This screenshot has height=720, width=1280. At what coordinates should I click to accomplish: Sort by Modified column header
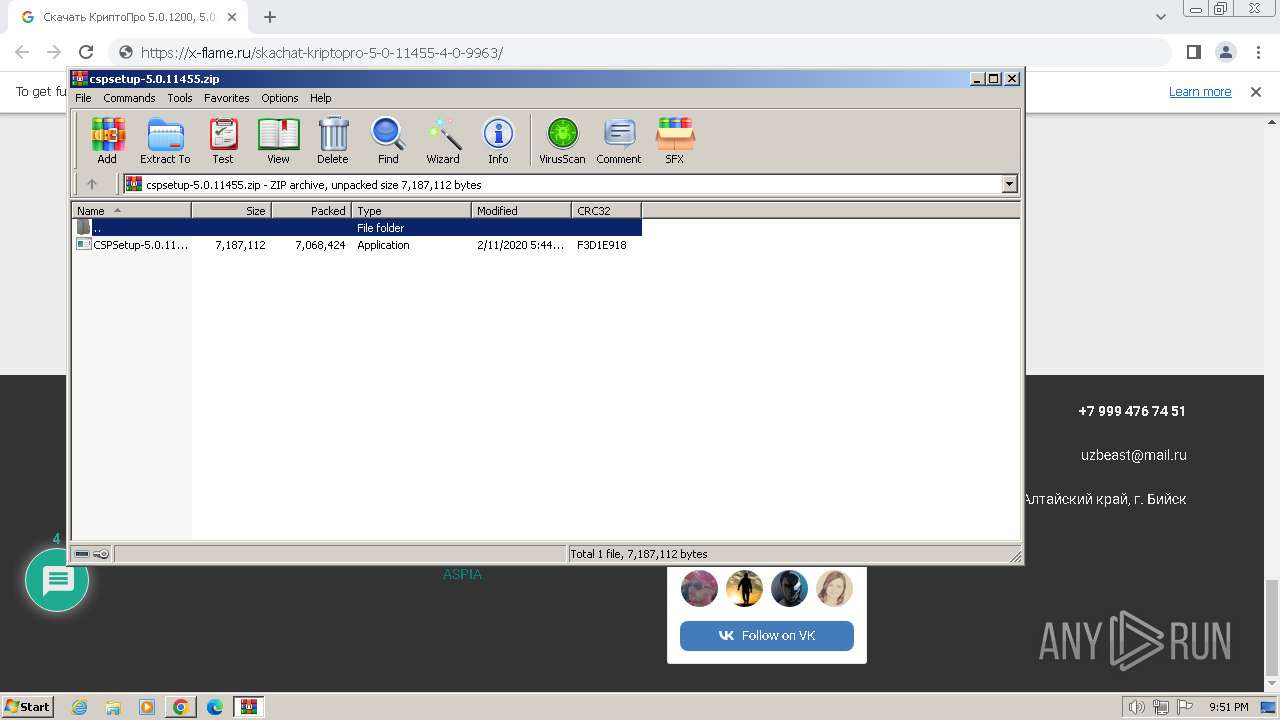tap(521, 210)
